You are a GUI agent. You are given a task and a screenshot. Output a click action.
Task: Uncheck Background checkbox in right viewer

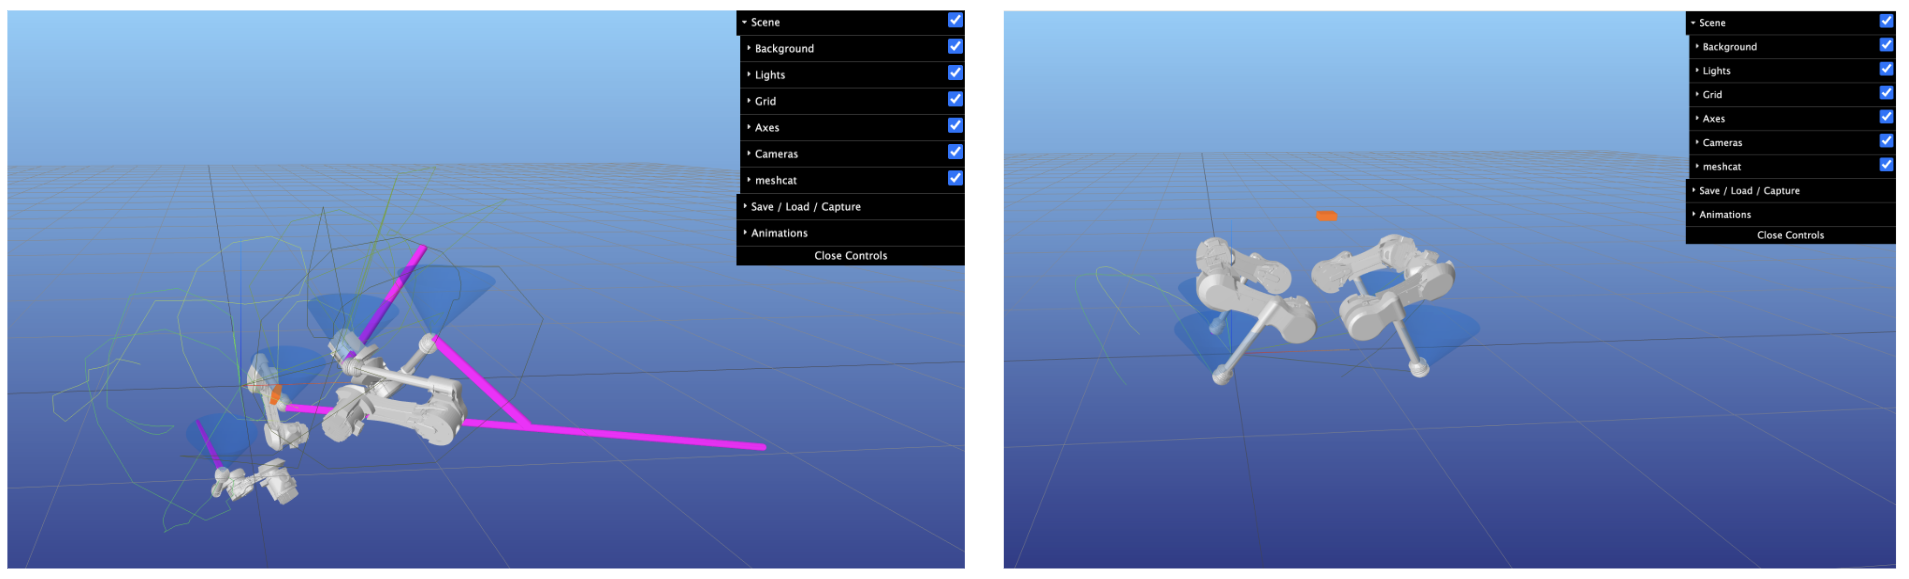[x=1885, y=45]
